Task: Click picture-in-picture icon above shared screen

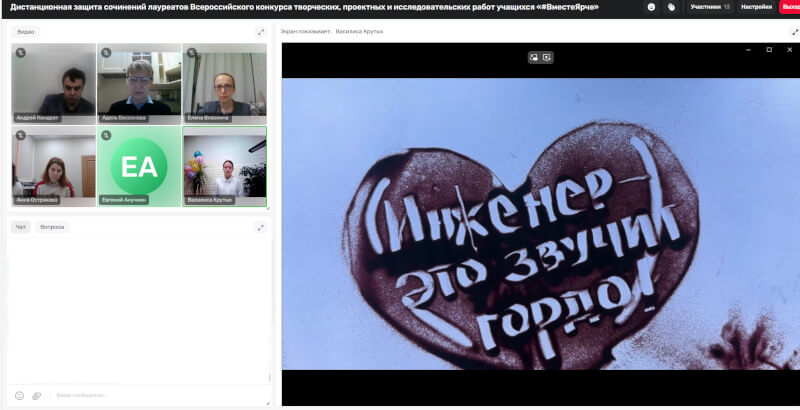Action: (x=534, y=57)
